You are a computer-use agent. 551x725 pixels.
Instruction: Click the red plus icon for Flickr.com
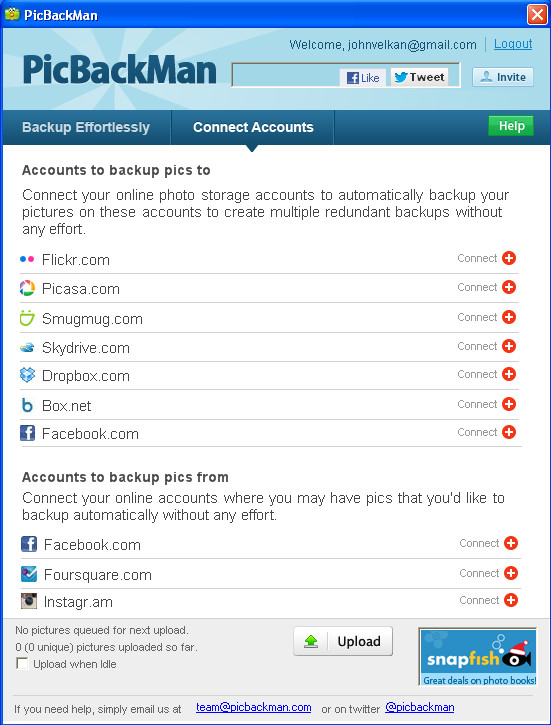pos(509,258)
